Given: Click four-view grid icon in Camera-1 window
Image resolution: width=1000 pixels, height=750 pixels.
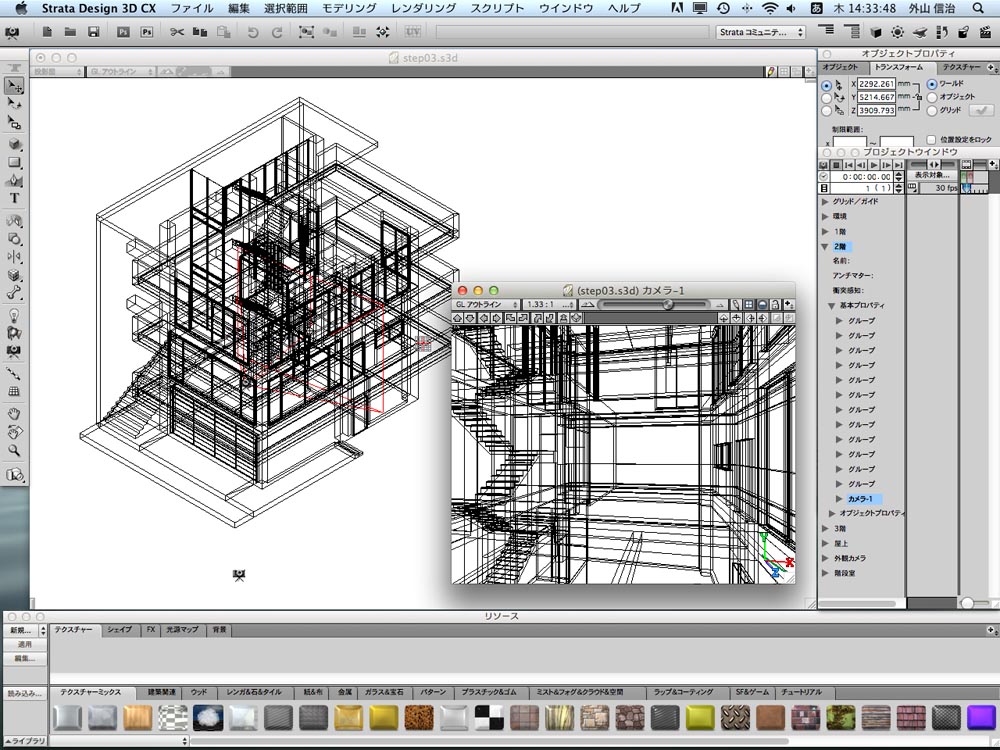Looking at the screenshot, I should tap(749, 305).
